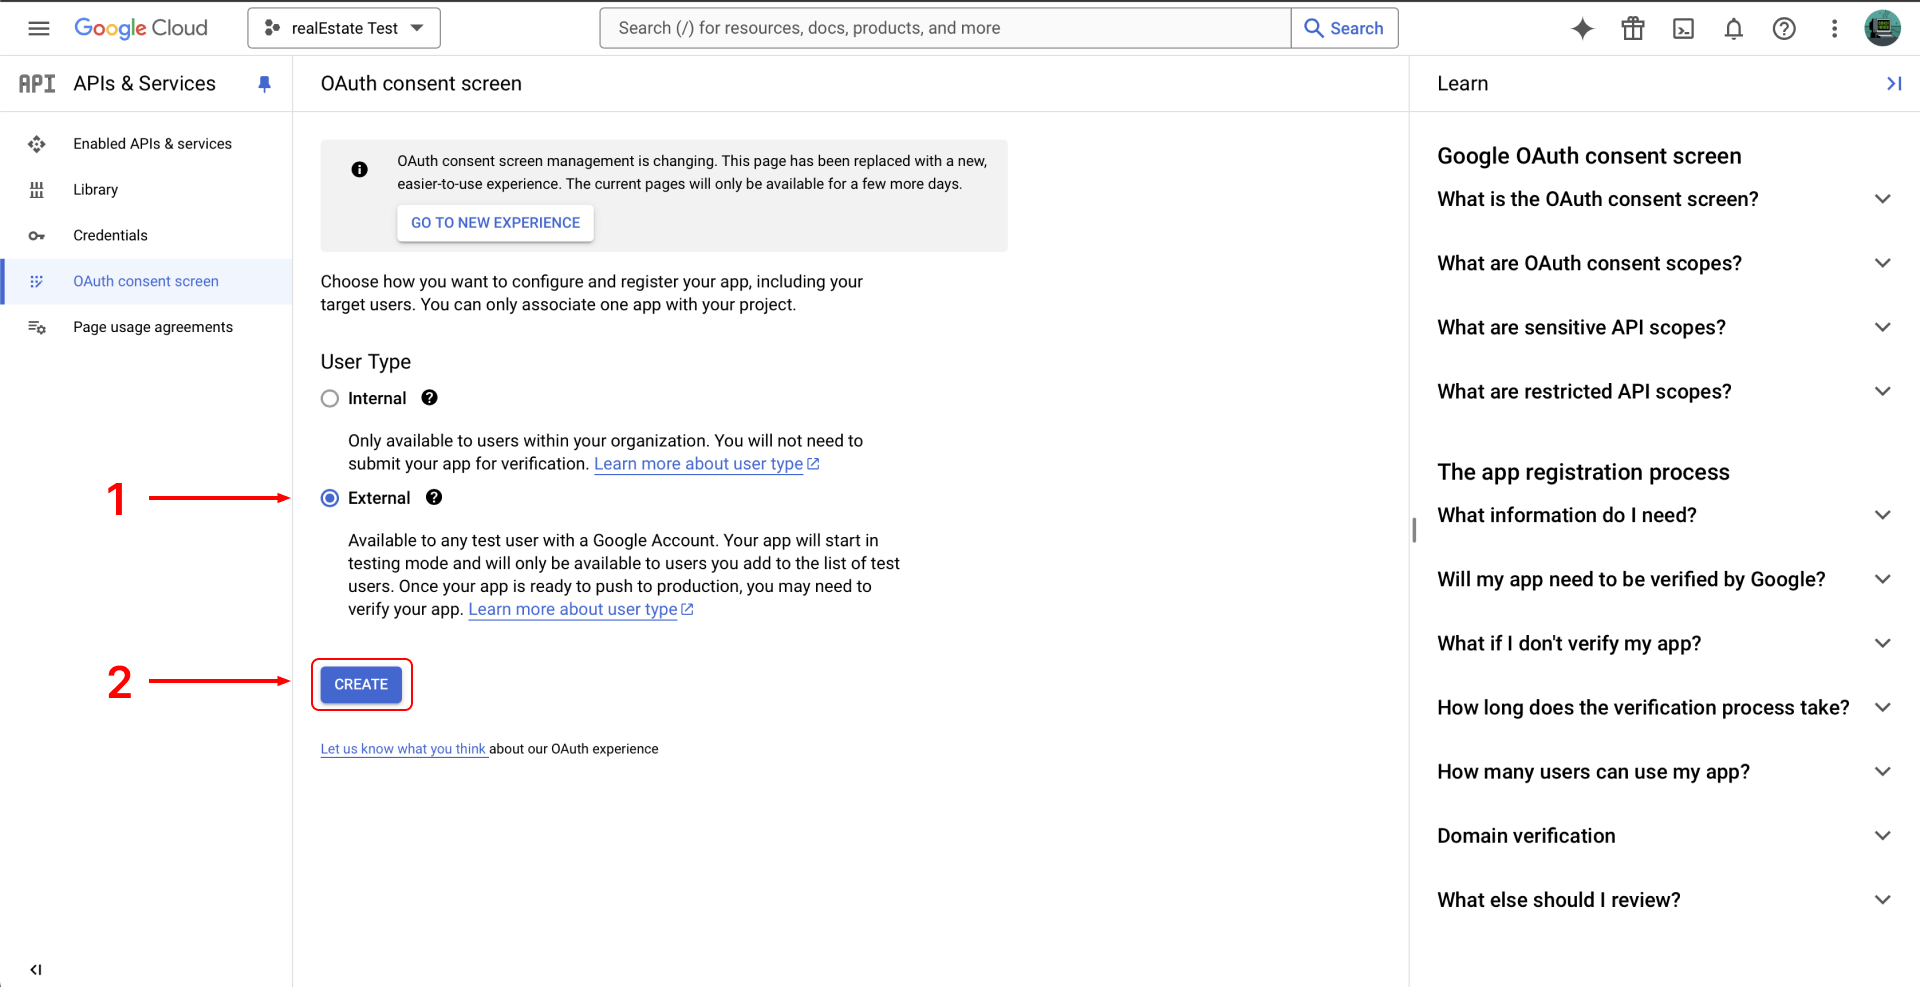Viewport: 1920px width, 987px height.
Task: Click the pin icon beside APIs & Services
Action: pyautogui.click(x=264, y=84)
